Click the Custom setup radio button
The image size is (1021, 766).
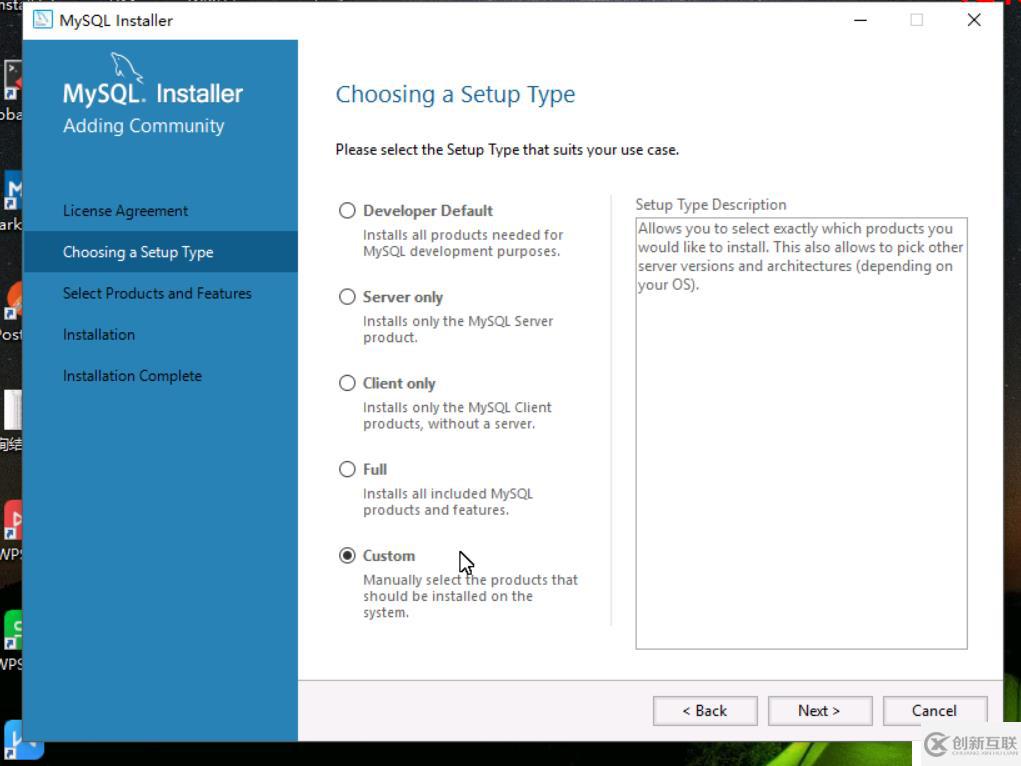(347, 556)
